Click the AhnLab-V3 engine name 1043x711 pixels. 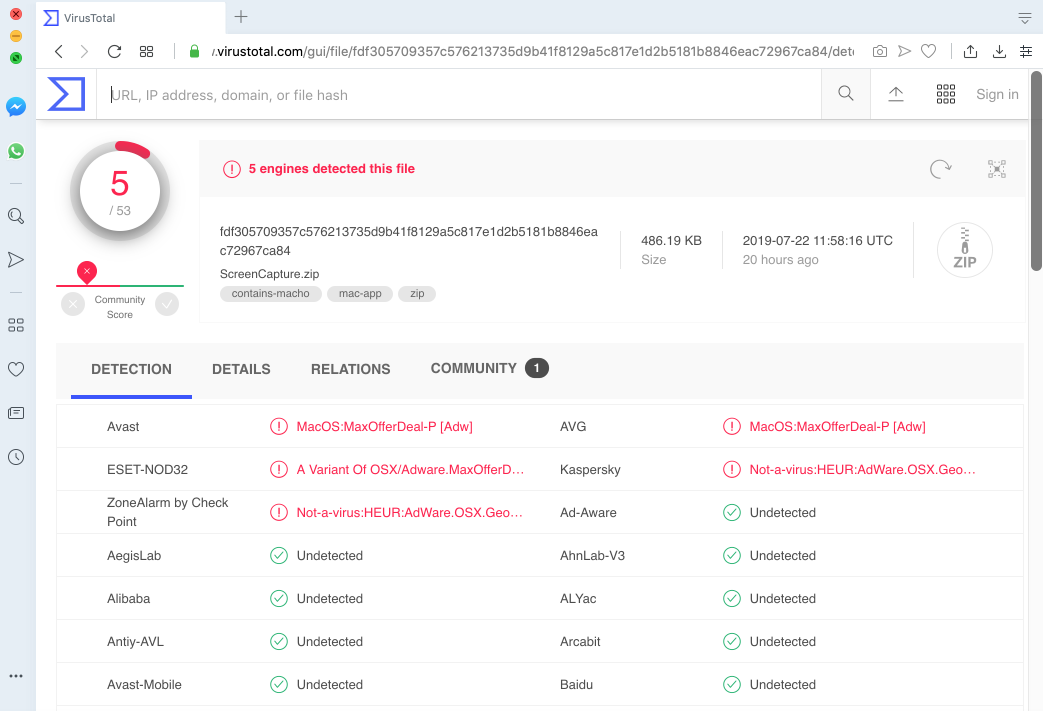592,555
